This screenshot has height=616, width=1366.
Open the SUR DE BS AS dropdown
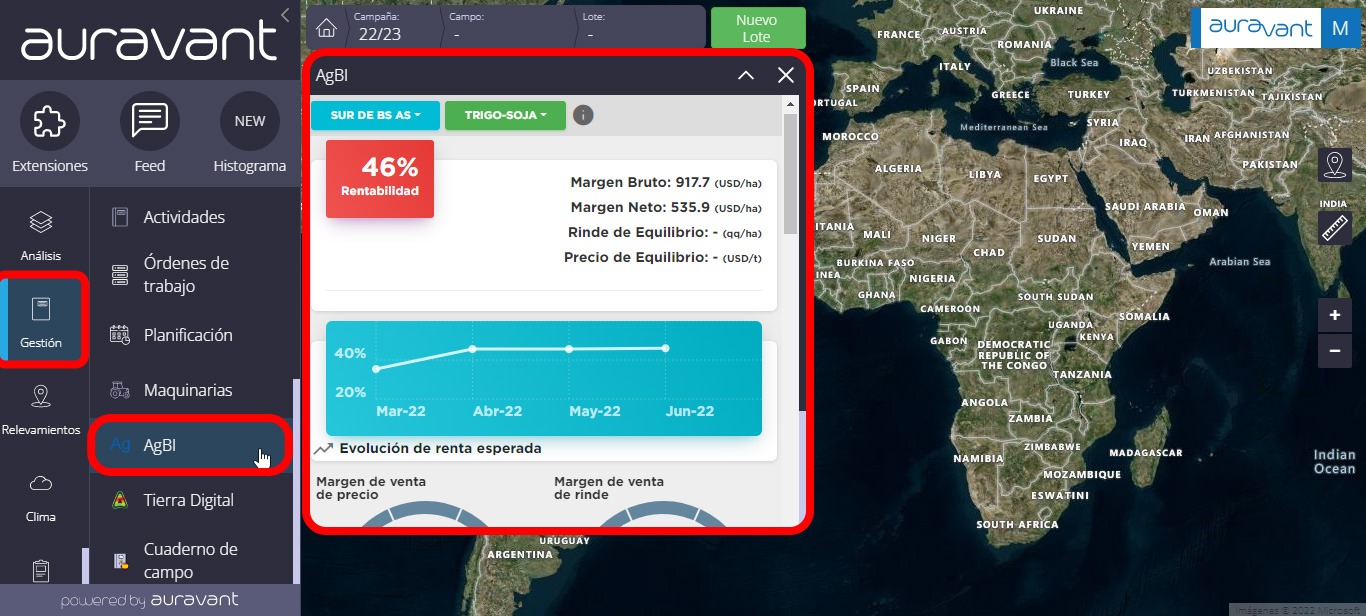click(375, 115)
